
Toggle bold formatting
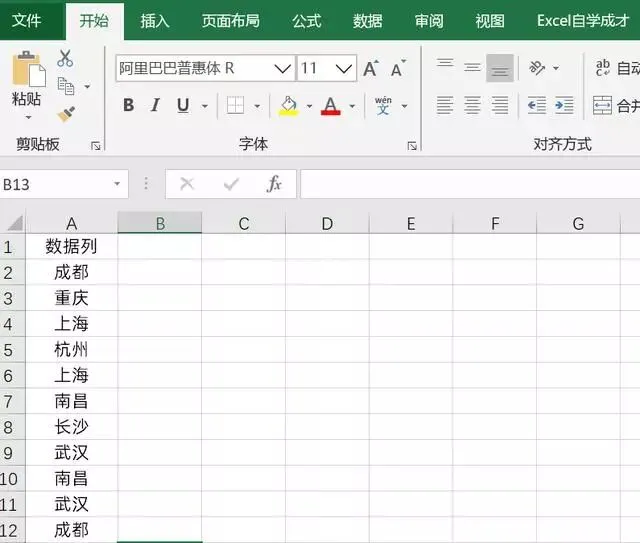[x=129, y=105]
